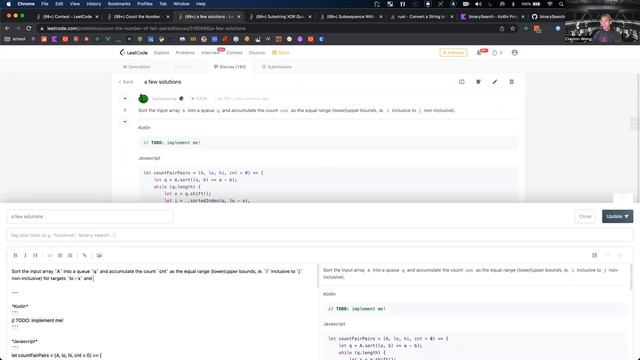Insert image in the post editor
This screenshot has width=640, height=360.
pos(99,256)
